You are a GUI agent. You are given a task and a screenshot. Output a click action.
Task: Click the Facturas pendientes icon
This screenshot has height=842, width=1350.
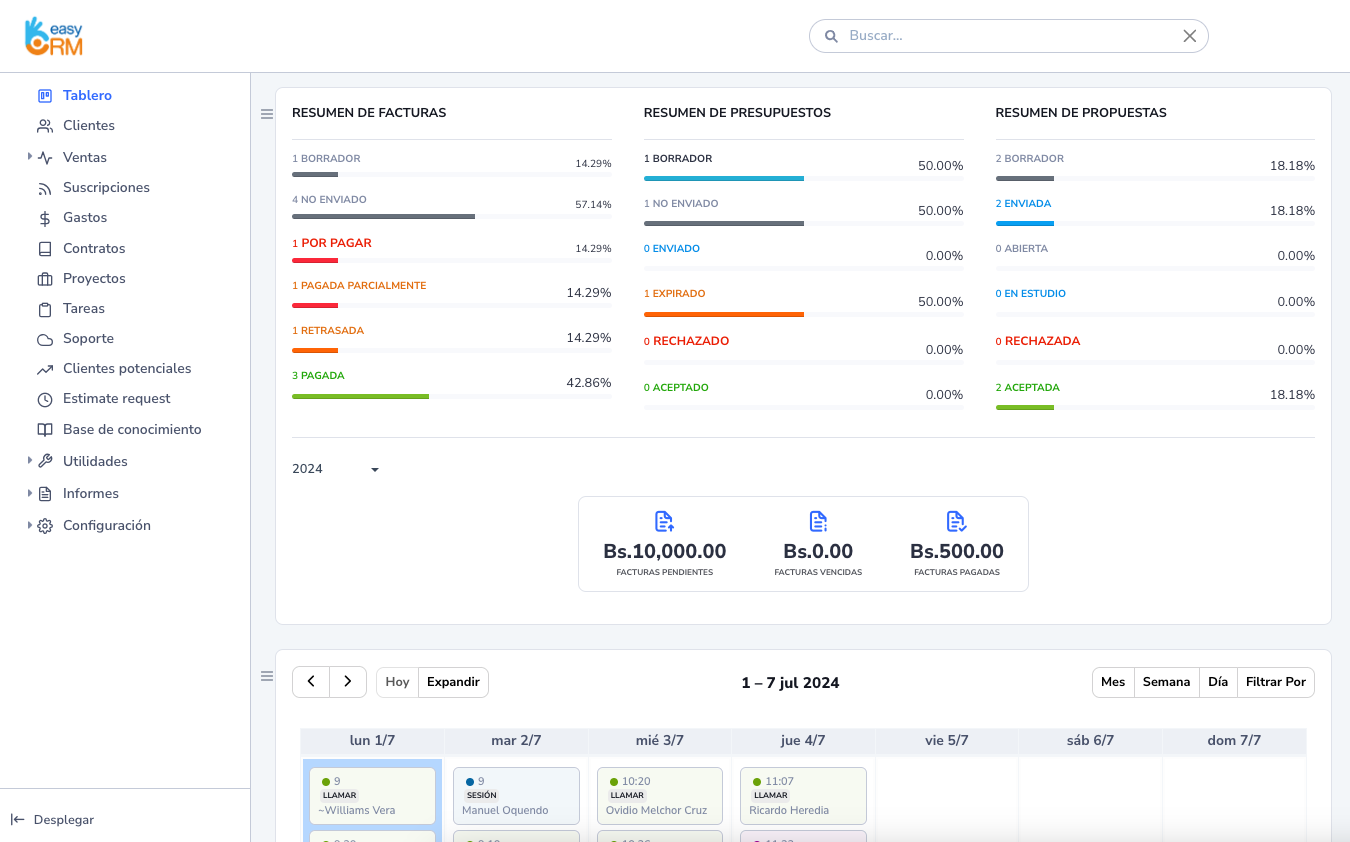[664, 521]
